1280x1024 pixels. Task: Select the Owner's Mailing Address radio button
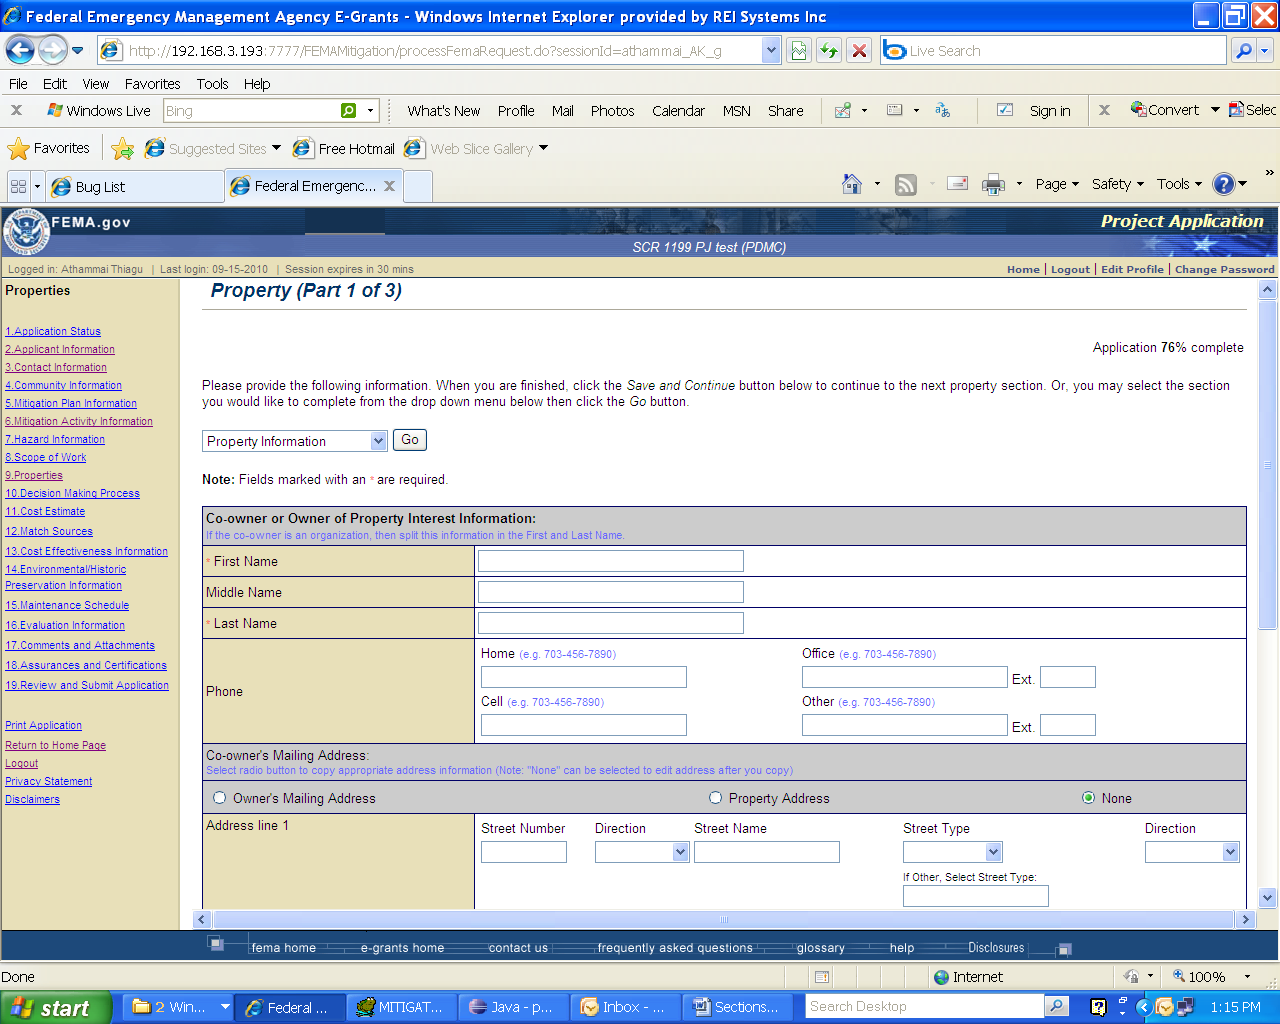pos(220,798)
